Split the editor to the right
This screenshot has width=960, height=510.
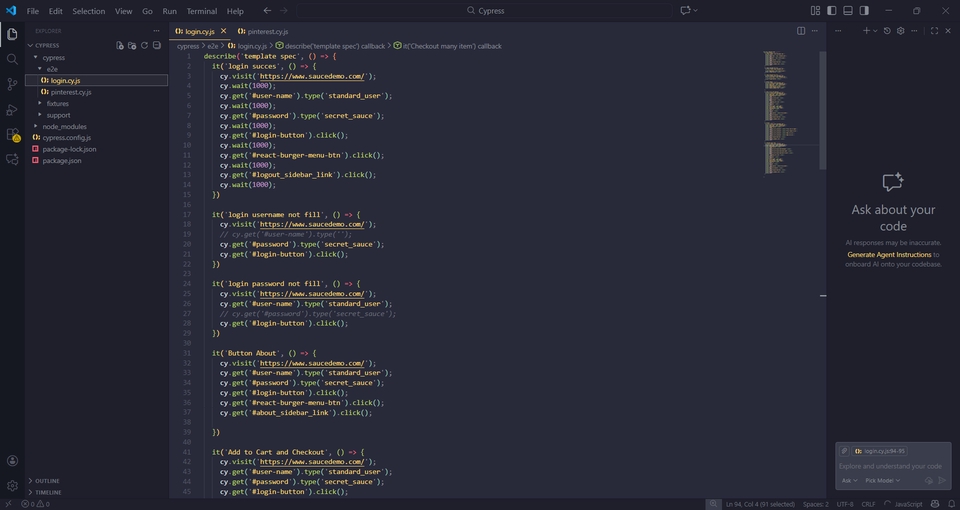[801, 31]
